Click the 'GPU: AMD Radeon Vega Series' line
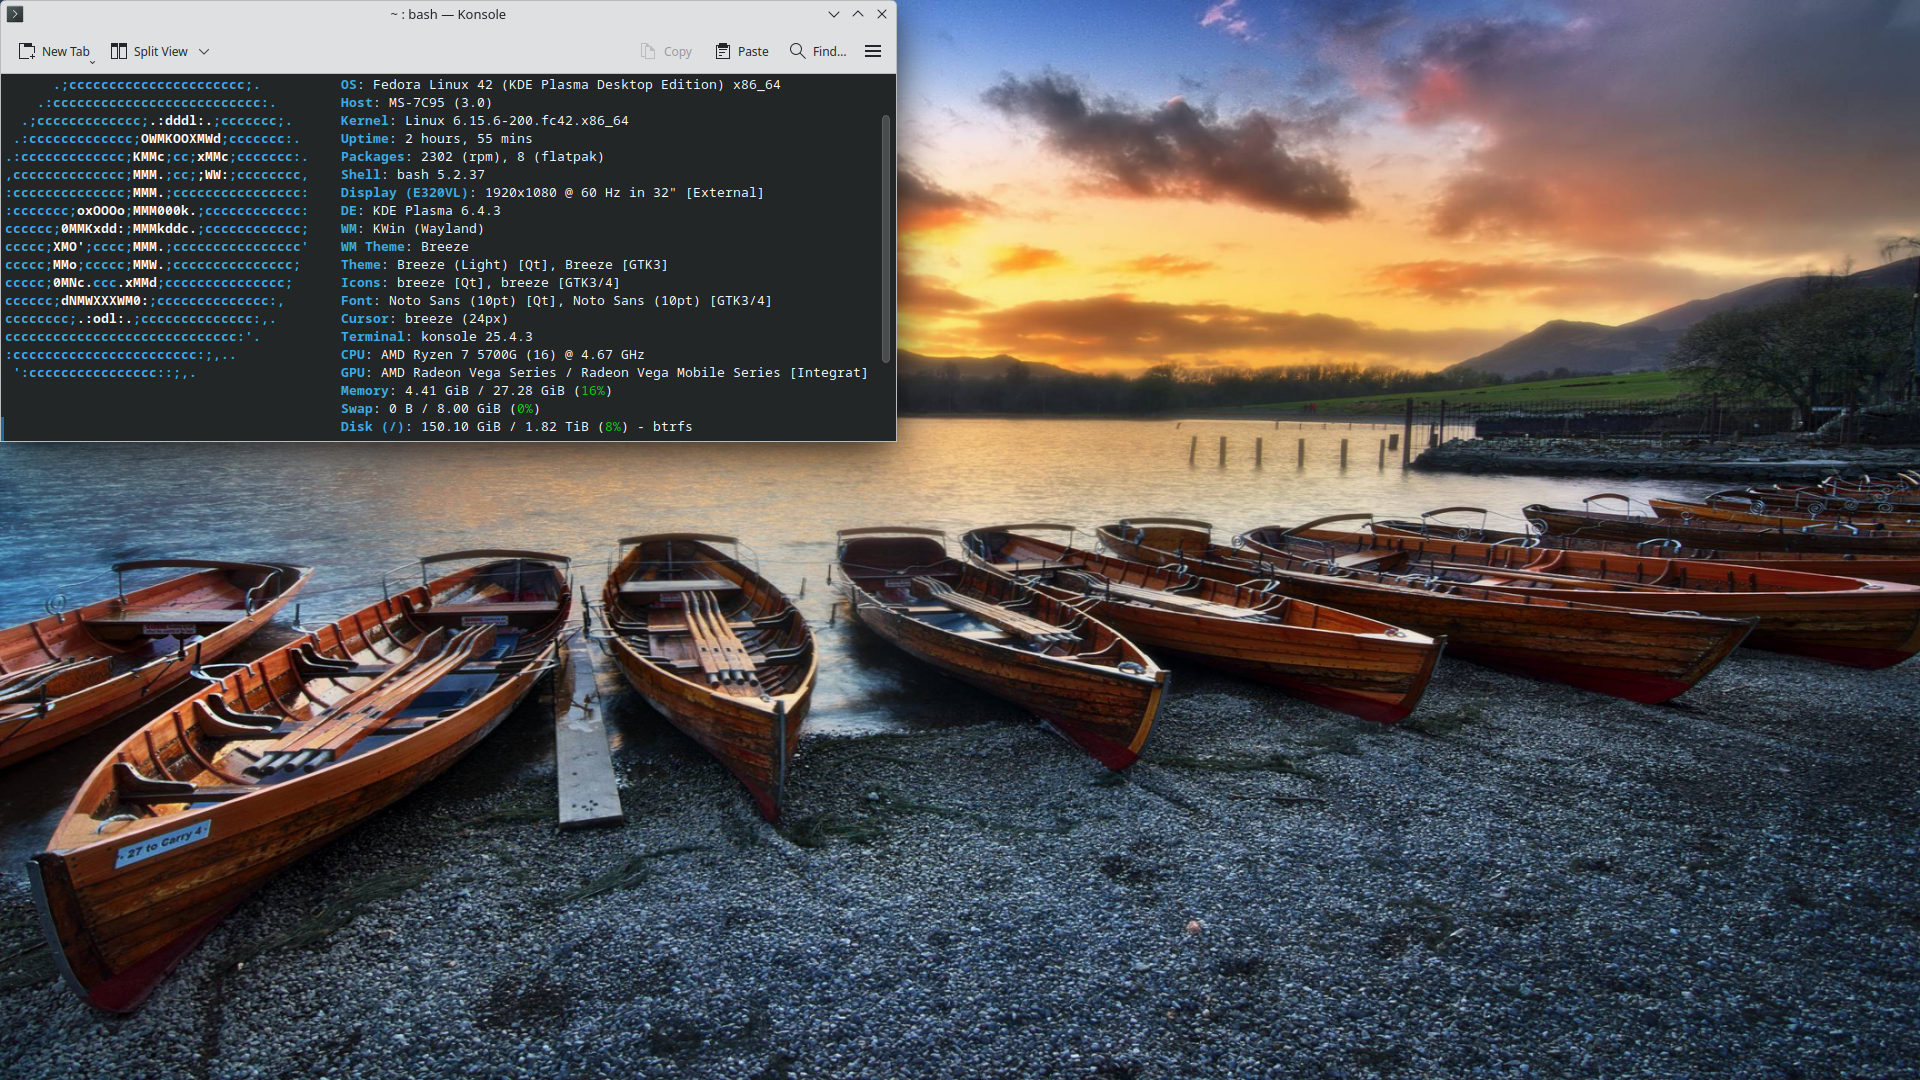This screenshot has height=1080, width=1920. 604,373
